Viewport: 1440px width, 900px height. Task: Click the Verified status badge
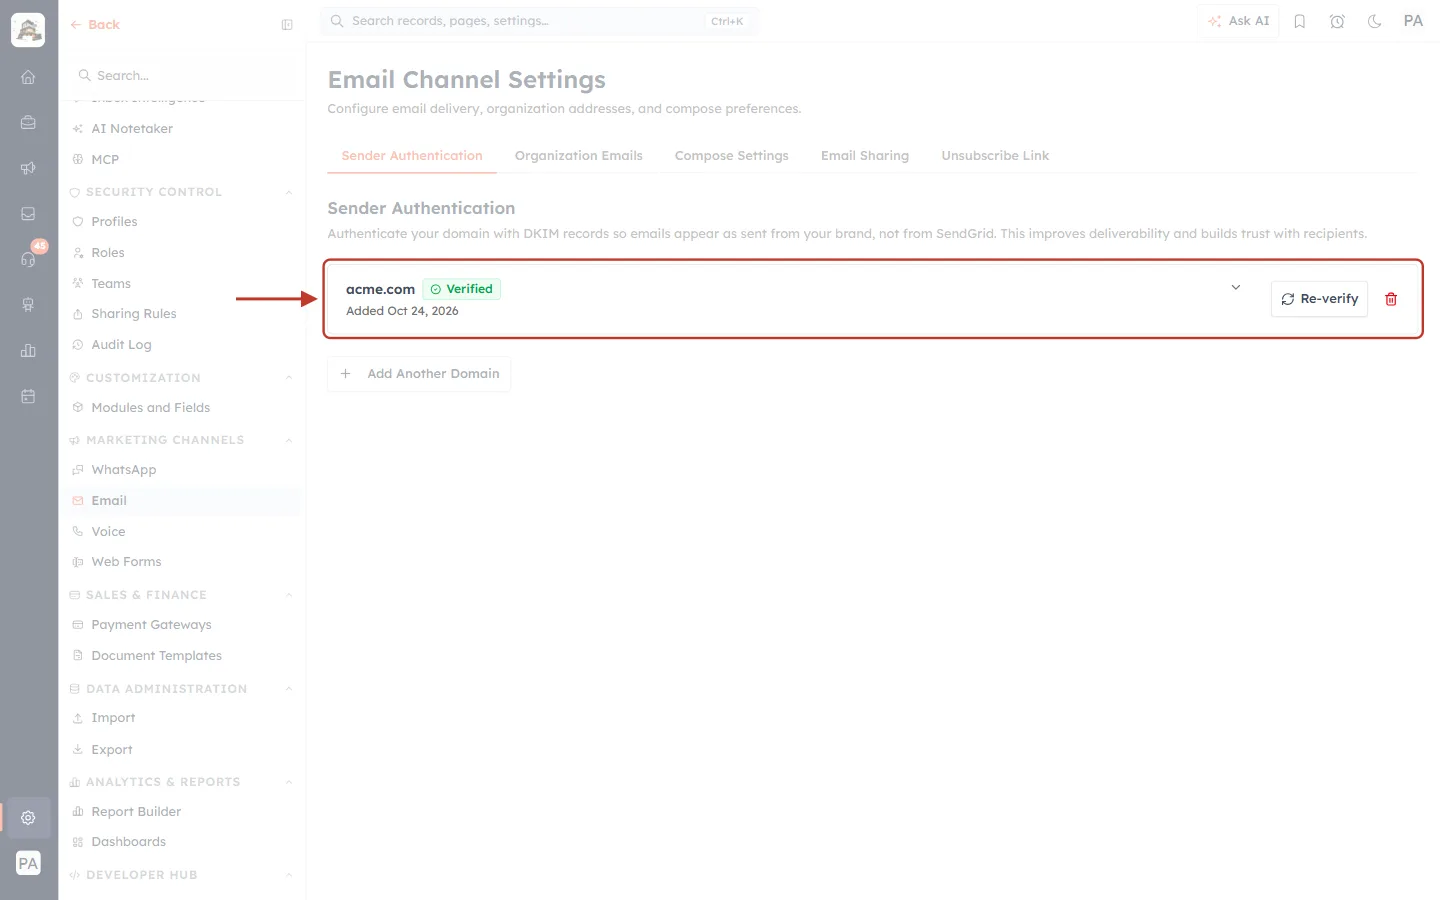click(x=462, y=289)
